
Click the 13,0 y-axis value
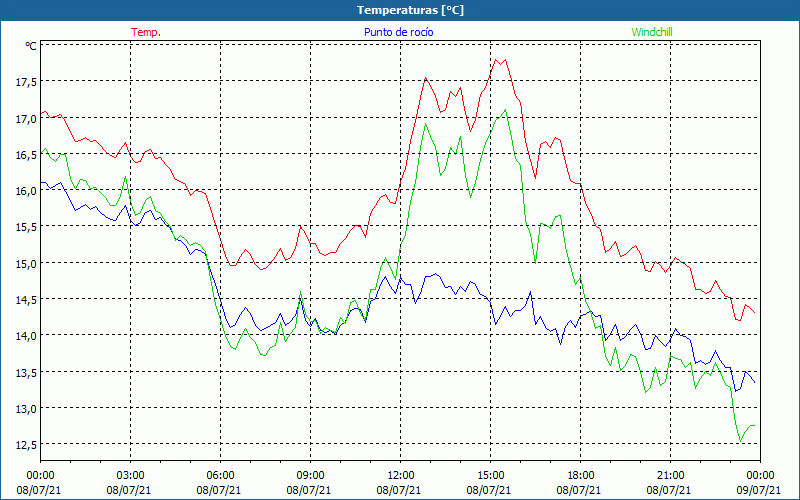26,410
